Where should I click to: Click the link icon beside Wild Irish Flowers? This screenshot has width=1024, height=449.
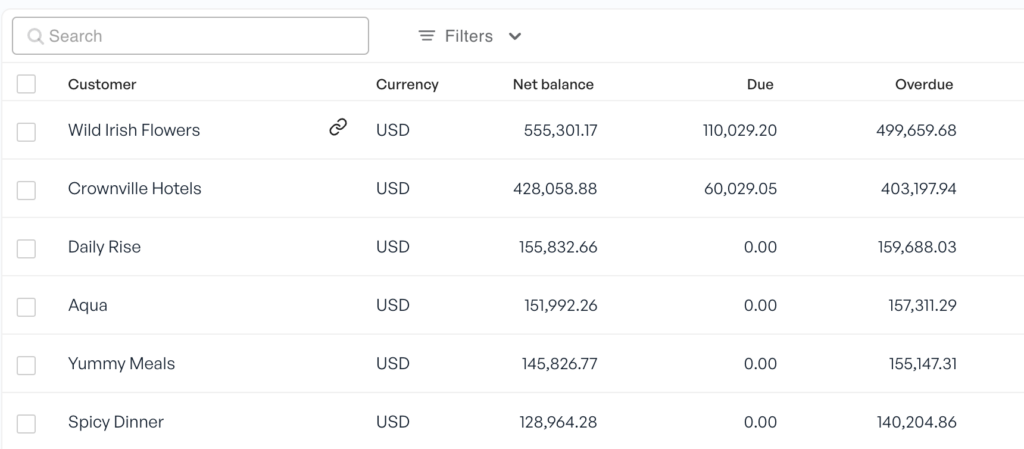point(338,127)
